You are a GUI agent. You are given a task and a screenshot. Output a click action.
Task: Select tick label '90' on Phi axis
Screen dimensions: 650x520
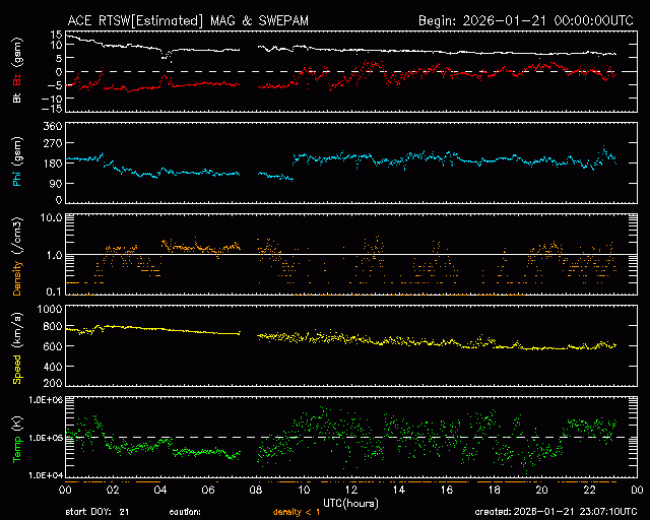[x=56, y=184]
